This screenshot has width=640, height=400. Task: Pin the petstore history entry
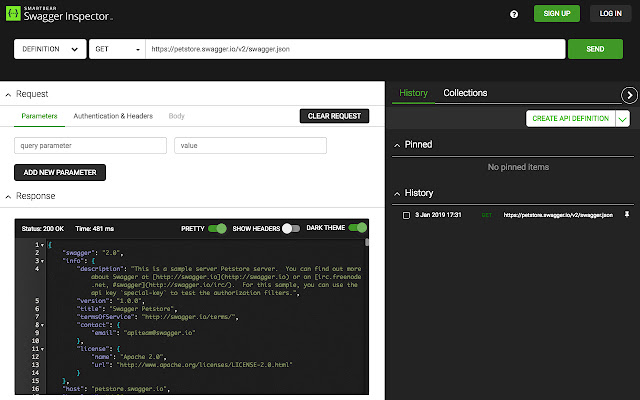(x=627, y=215)
